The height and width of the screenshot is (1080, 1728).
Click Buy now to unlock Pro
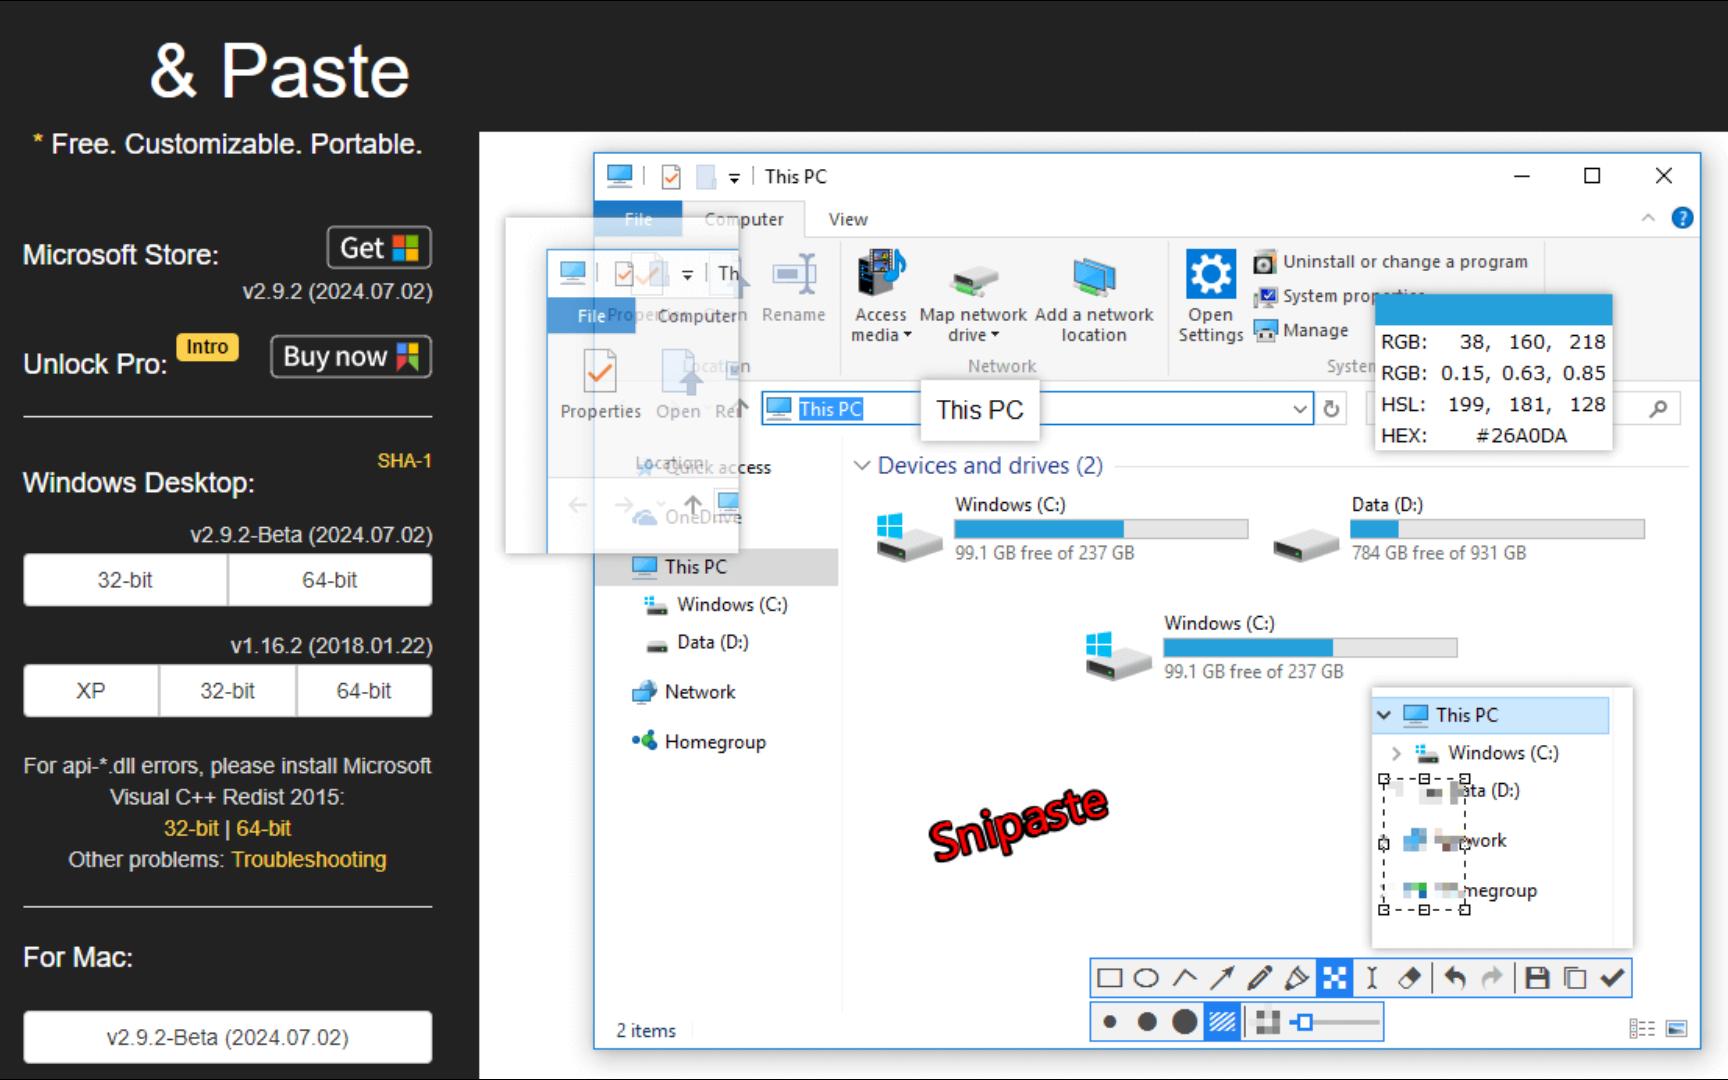pyautogui.click(x=351, y=357)
